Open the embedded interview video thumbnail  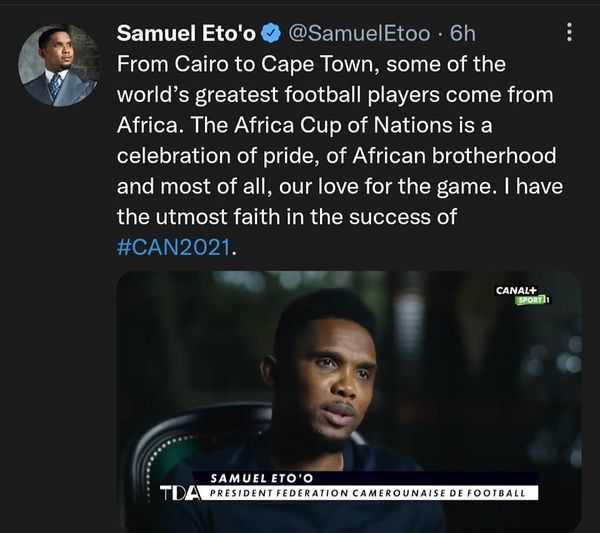pos(349,400)
